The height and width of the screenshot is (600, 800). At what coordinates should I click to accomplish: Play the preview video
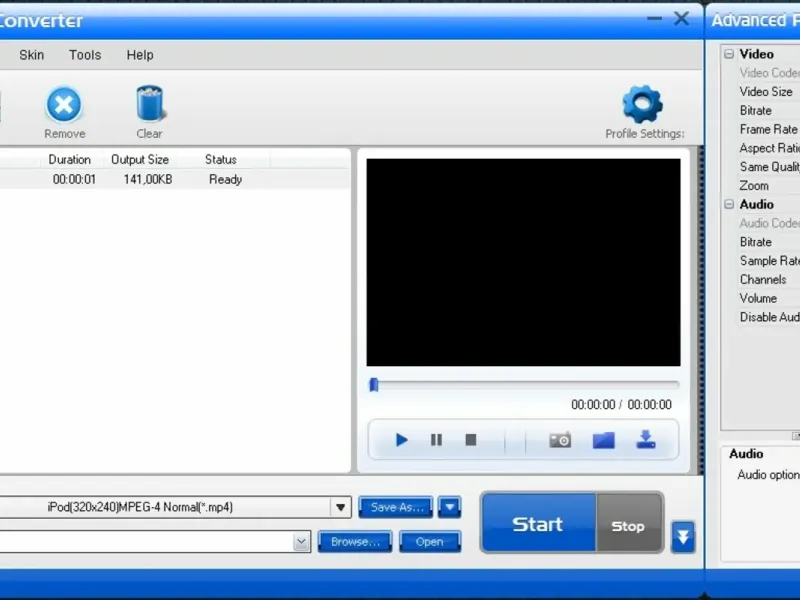(x=402, y=440)
